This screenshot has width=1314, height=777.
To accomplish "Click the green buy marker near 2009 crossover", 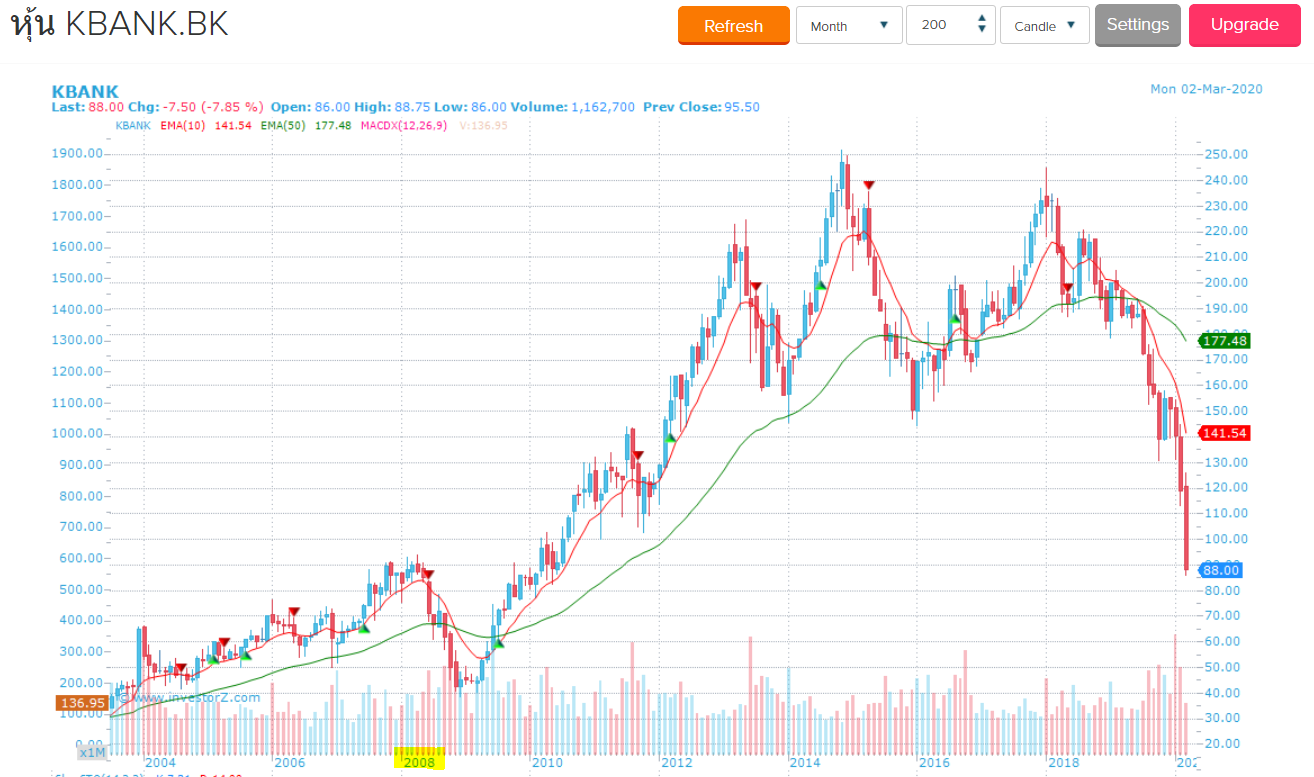I will 498,643.
